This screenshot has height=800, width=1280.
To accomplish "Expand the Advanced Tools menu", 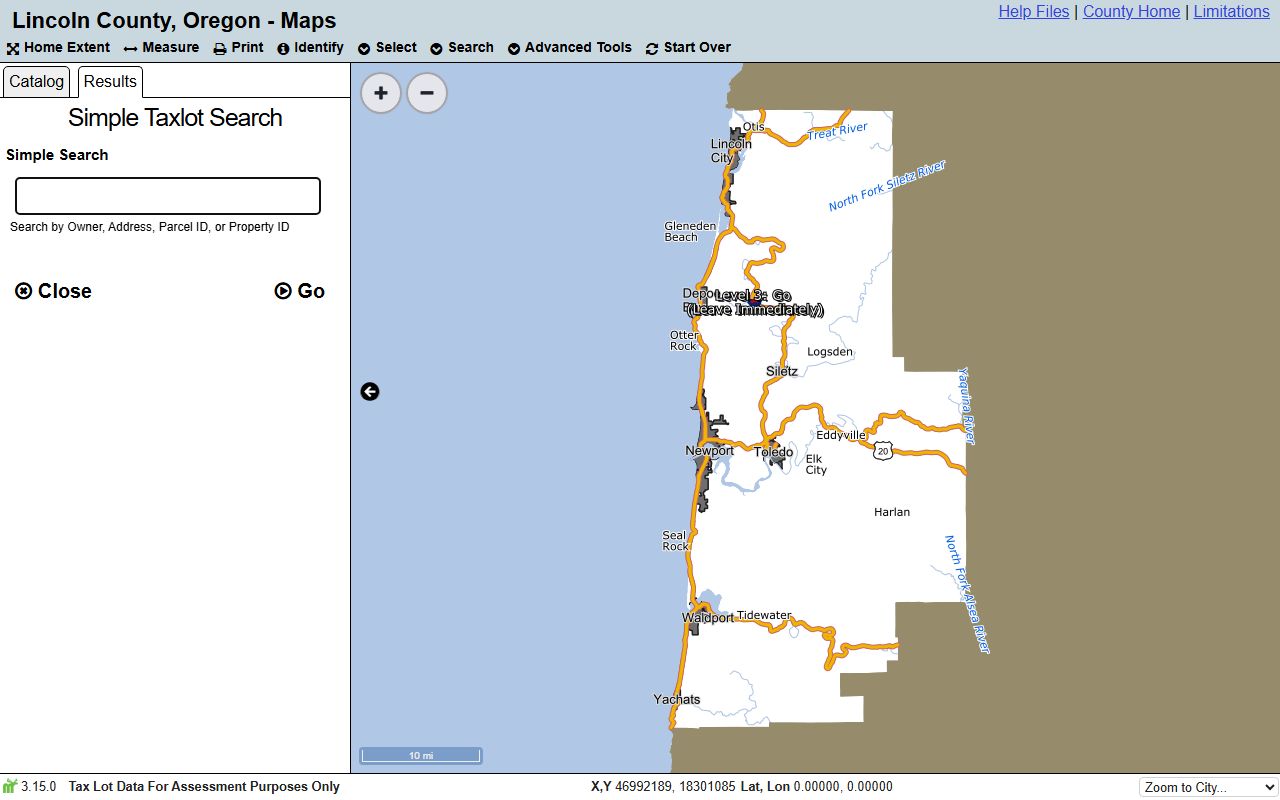I will 569,48.
